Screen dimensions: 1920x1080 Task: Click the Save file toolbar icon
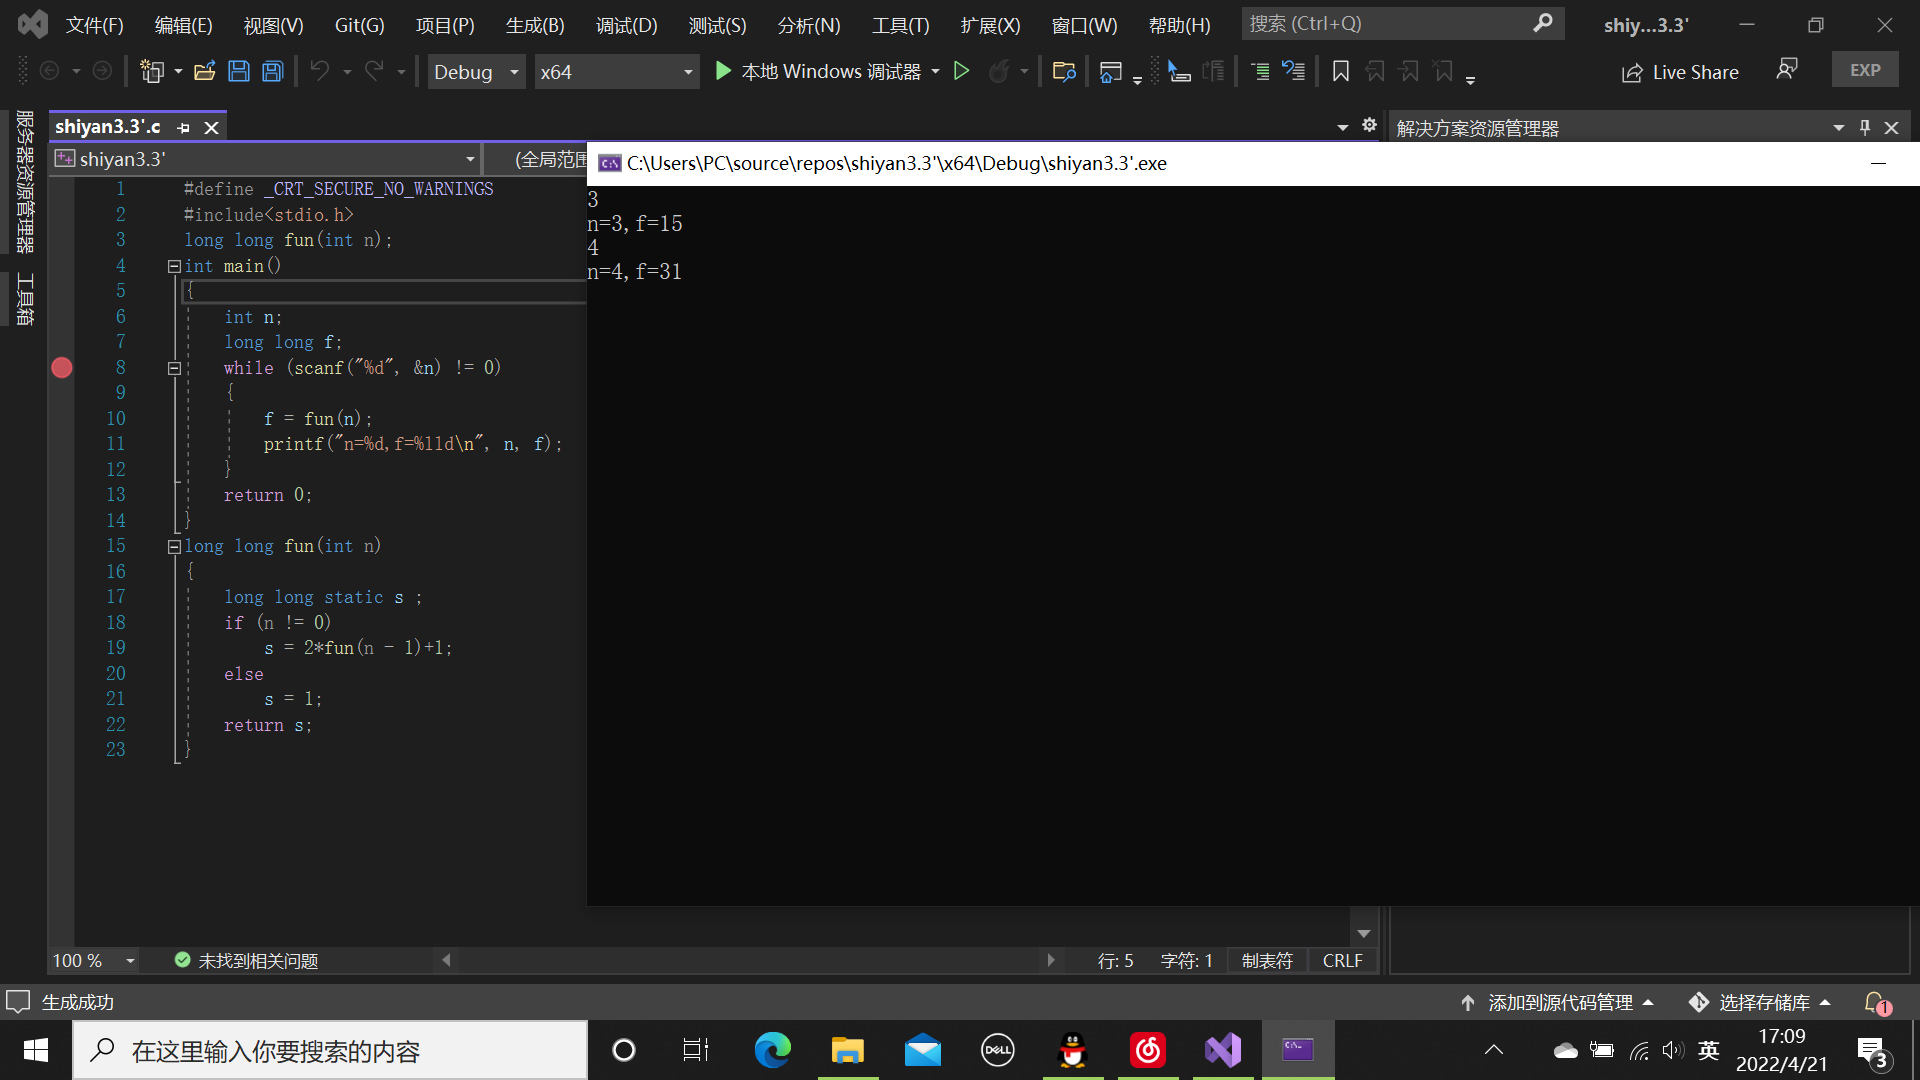click(238, 71)
